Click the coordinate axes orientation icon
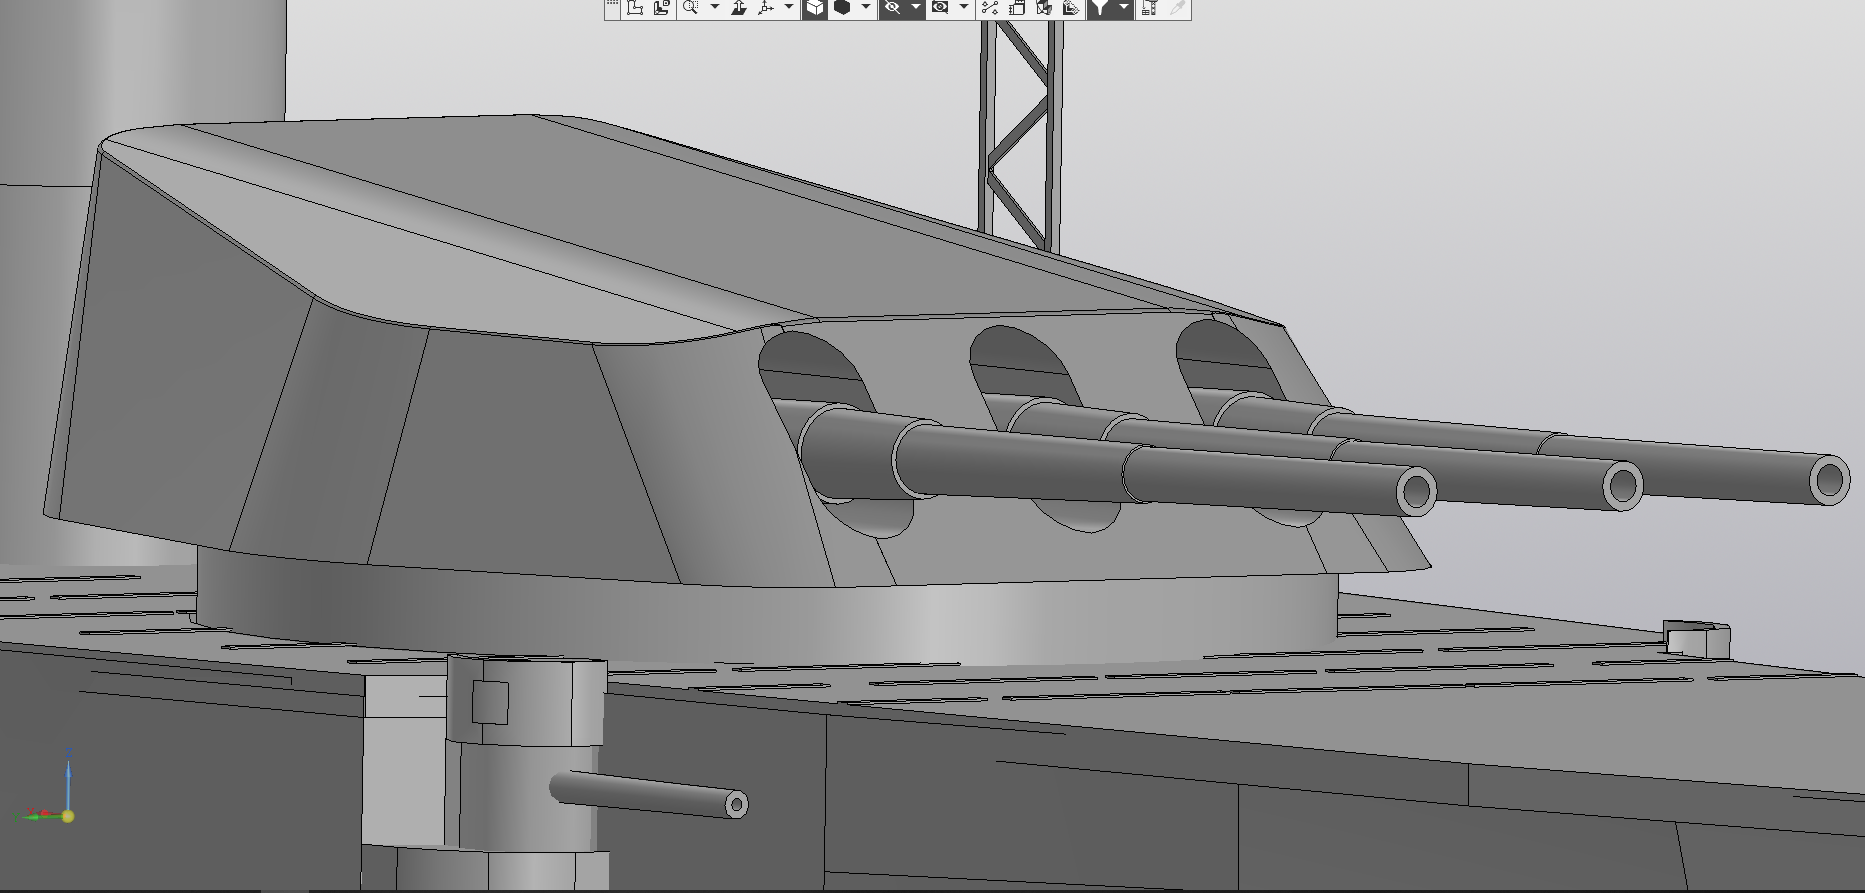 click(766, 8)
